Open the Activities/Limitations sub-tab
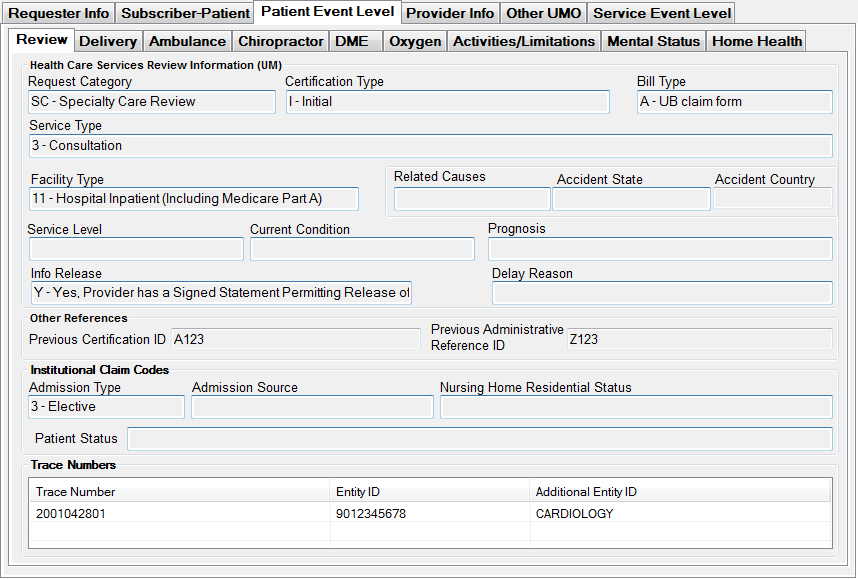The width and height of the screenshot is (858, 579). [524, 41]
